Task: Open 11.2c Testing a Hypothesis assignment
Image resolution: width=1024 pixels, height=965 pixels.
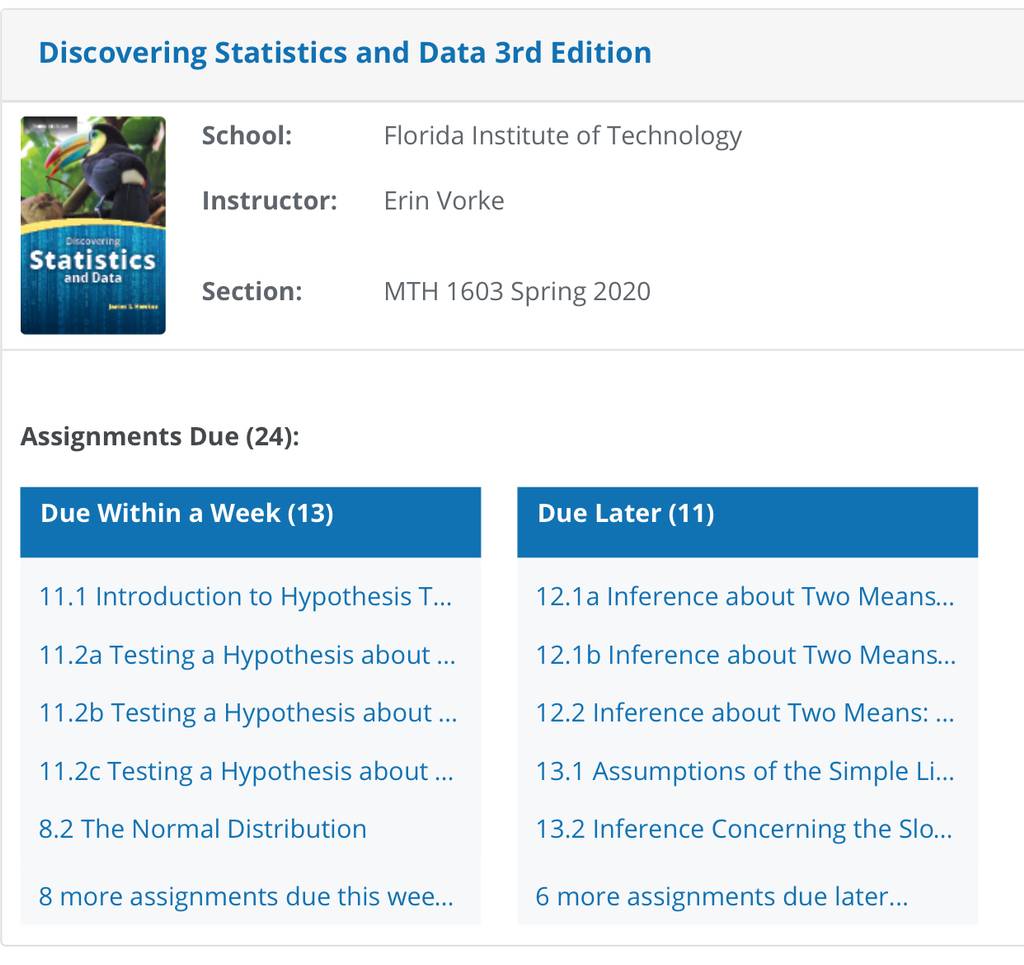Action: coord(246,771)
